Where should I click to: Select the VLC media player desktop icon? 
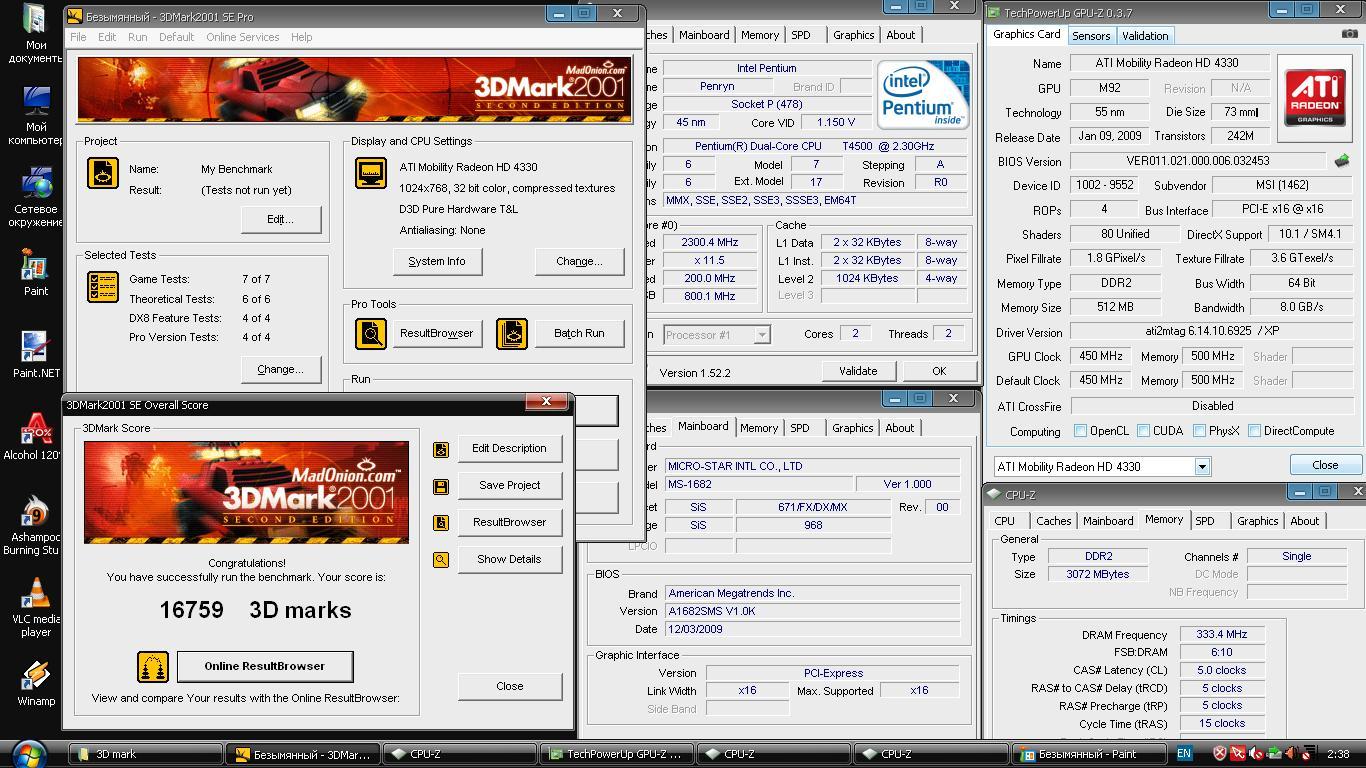(35, 607)
